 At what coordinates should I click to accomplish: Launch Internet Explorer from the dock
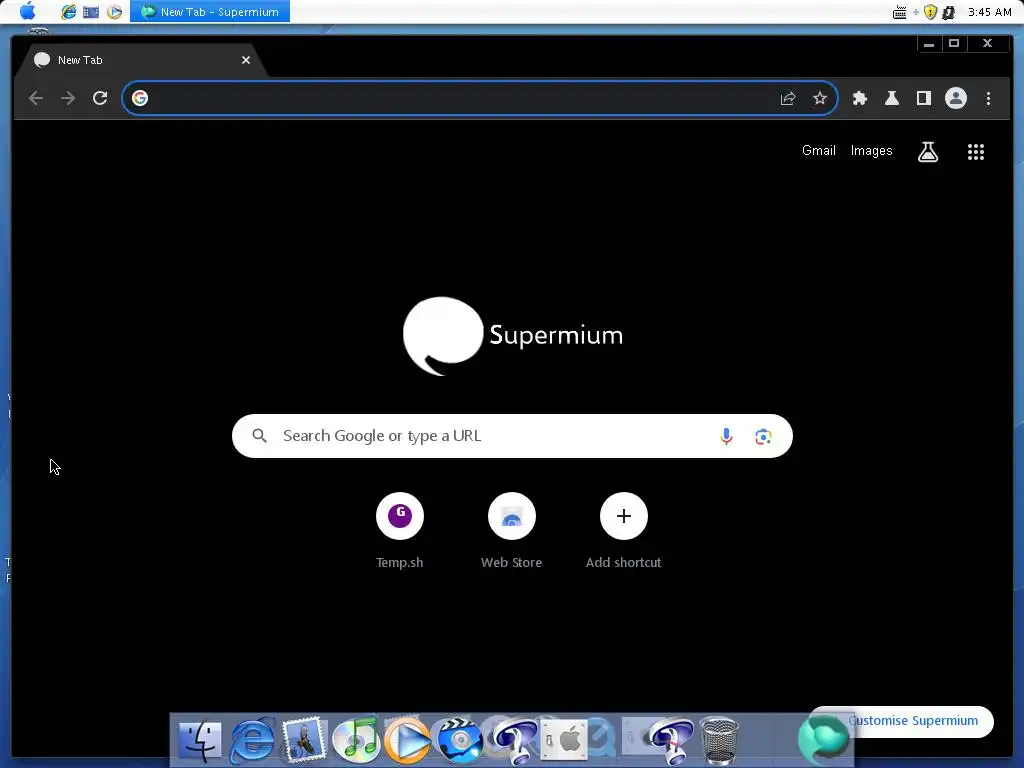tap(252, 741)
